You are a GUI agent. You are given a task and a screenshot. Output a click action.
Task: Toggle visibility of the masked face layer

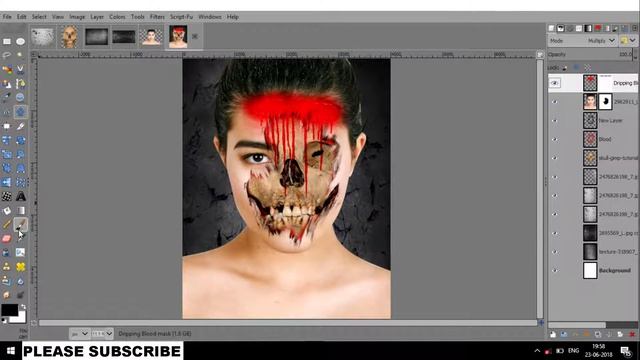point(554,102)
